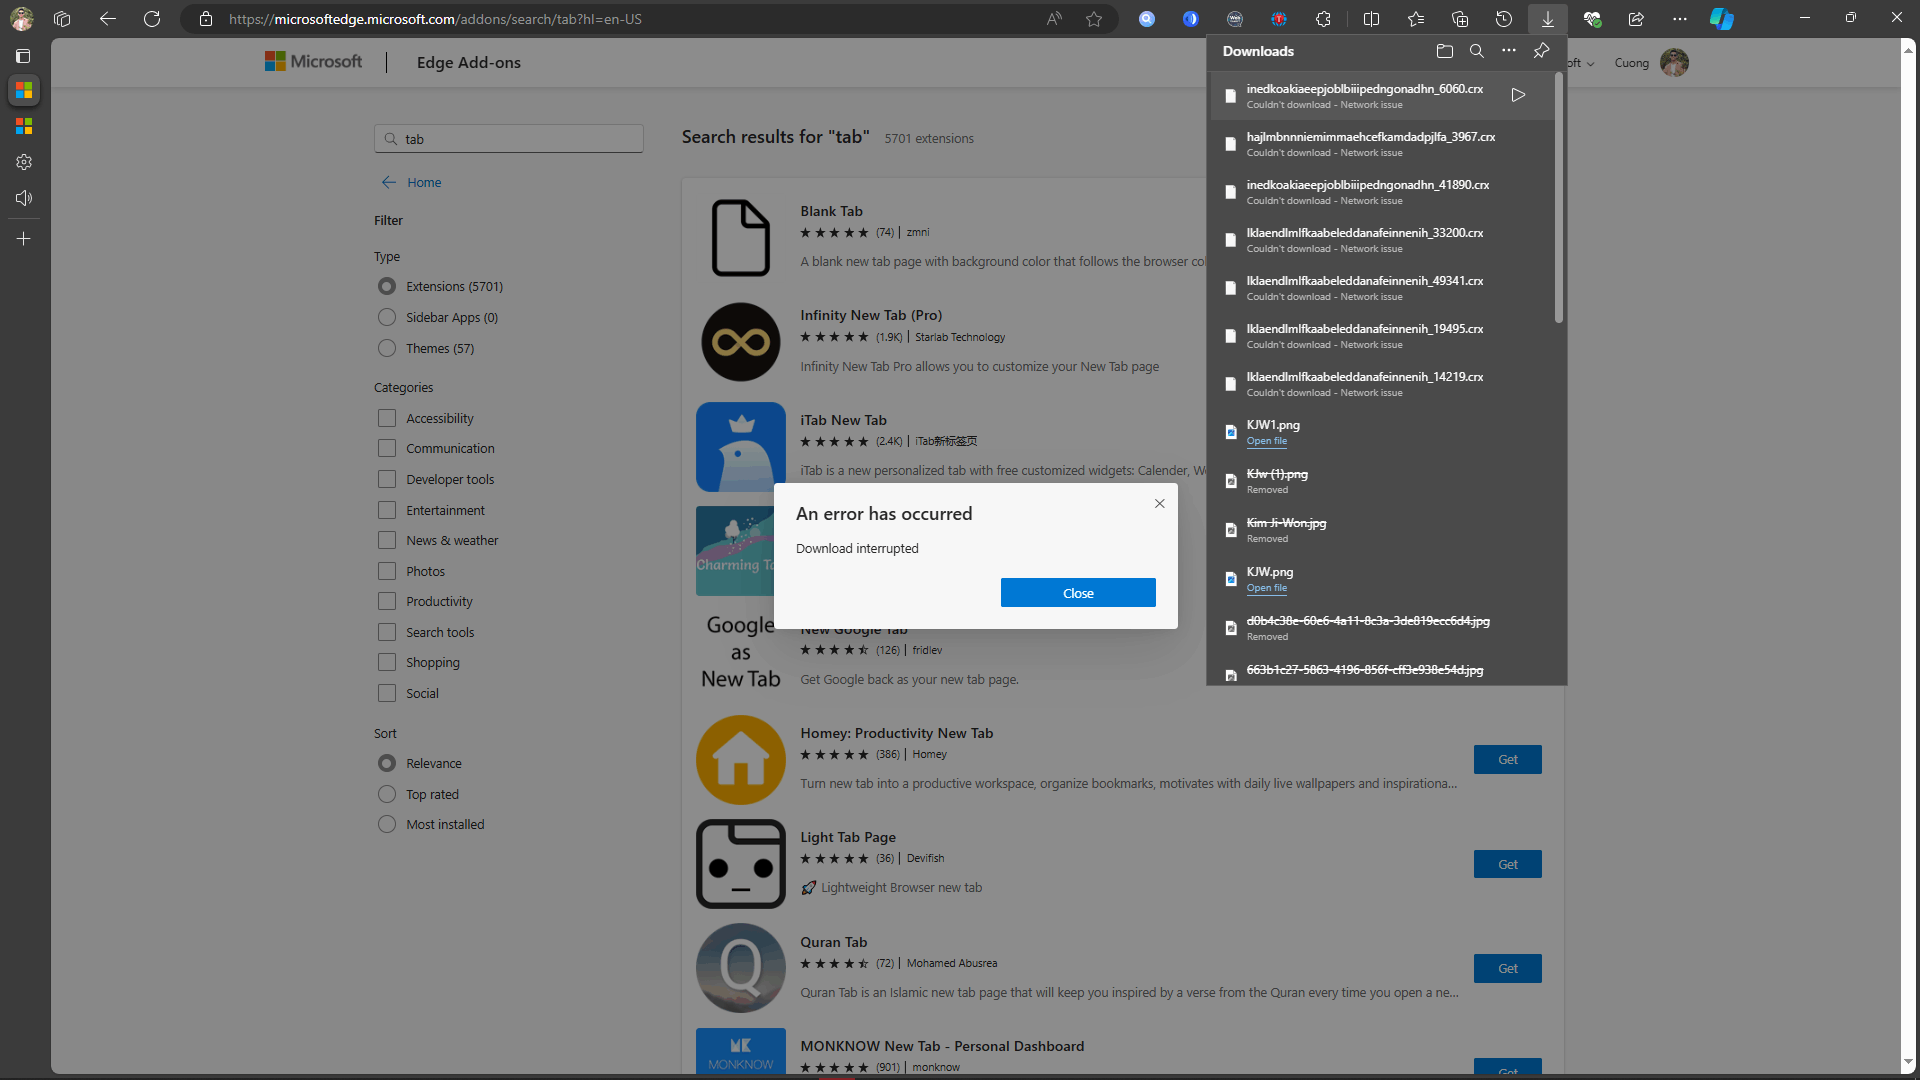This screenshot has width=1920, height=1080.
Task: Open History icon in toolbar
Action: [1503, 19]
